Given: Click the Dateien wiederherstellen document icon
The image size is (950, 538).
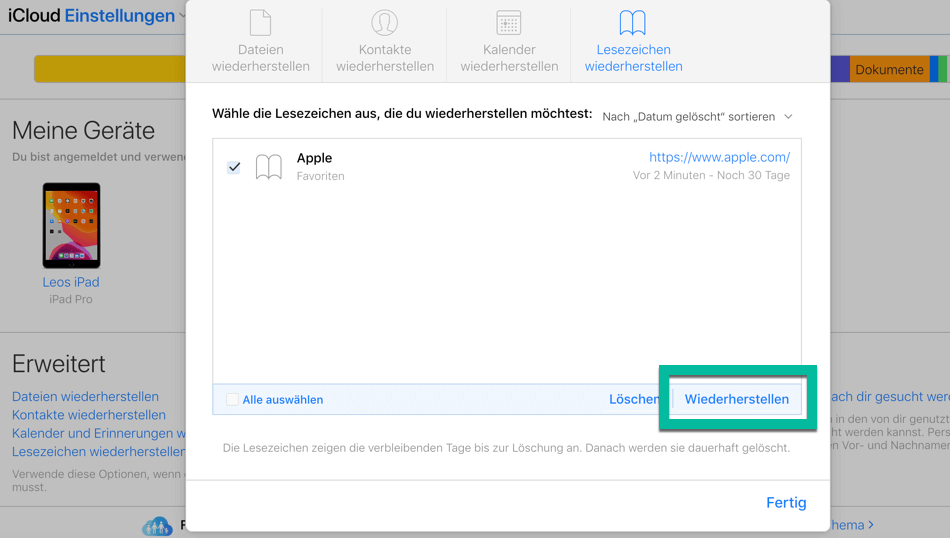Looking at the screenshot, I should click(261, 23).
